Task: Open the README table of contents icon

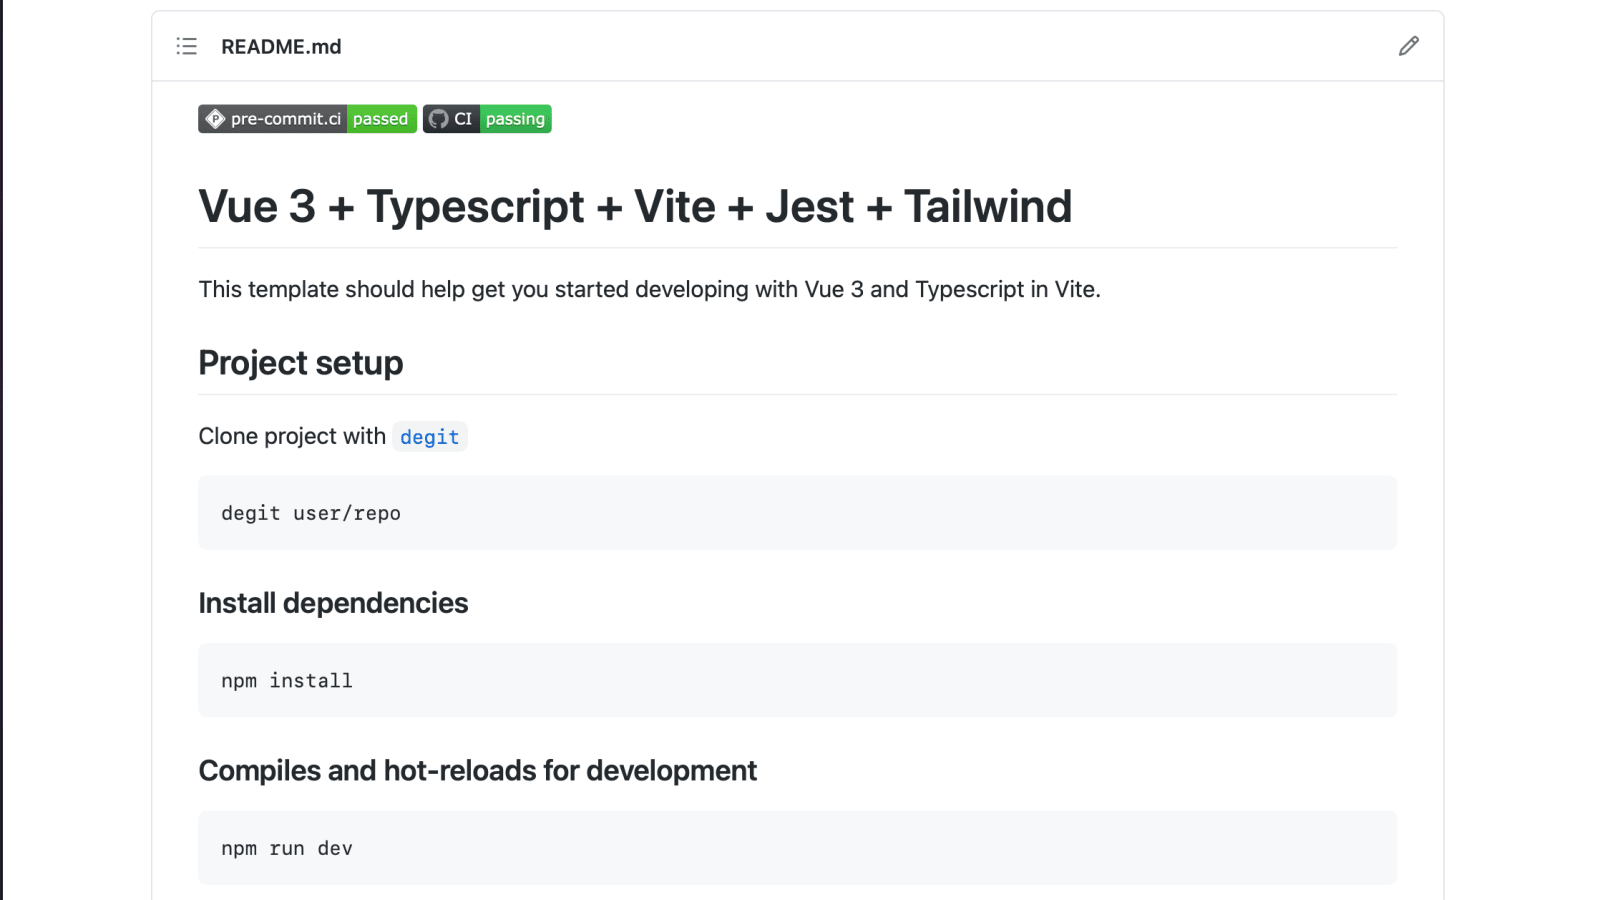Action: coord(187,46)
